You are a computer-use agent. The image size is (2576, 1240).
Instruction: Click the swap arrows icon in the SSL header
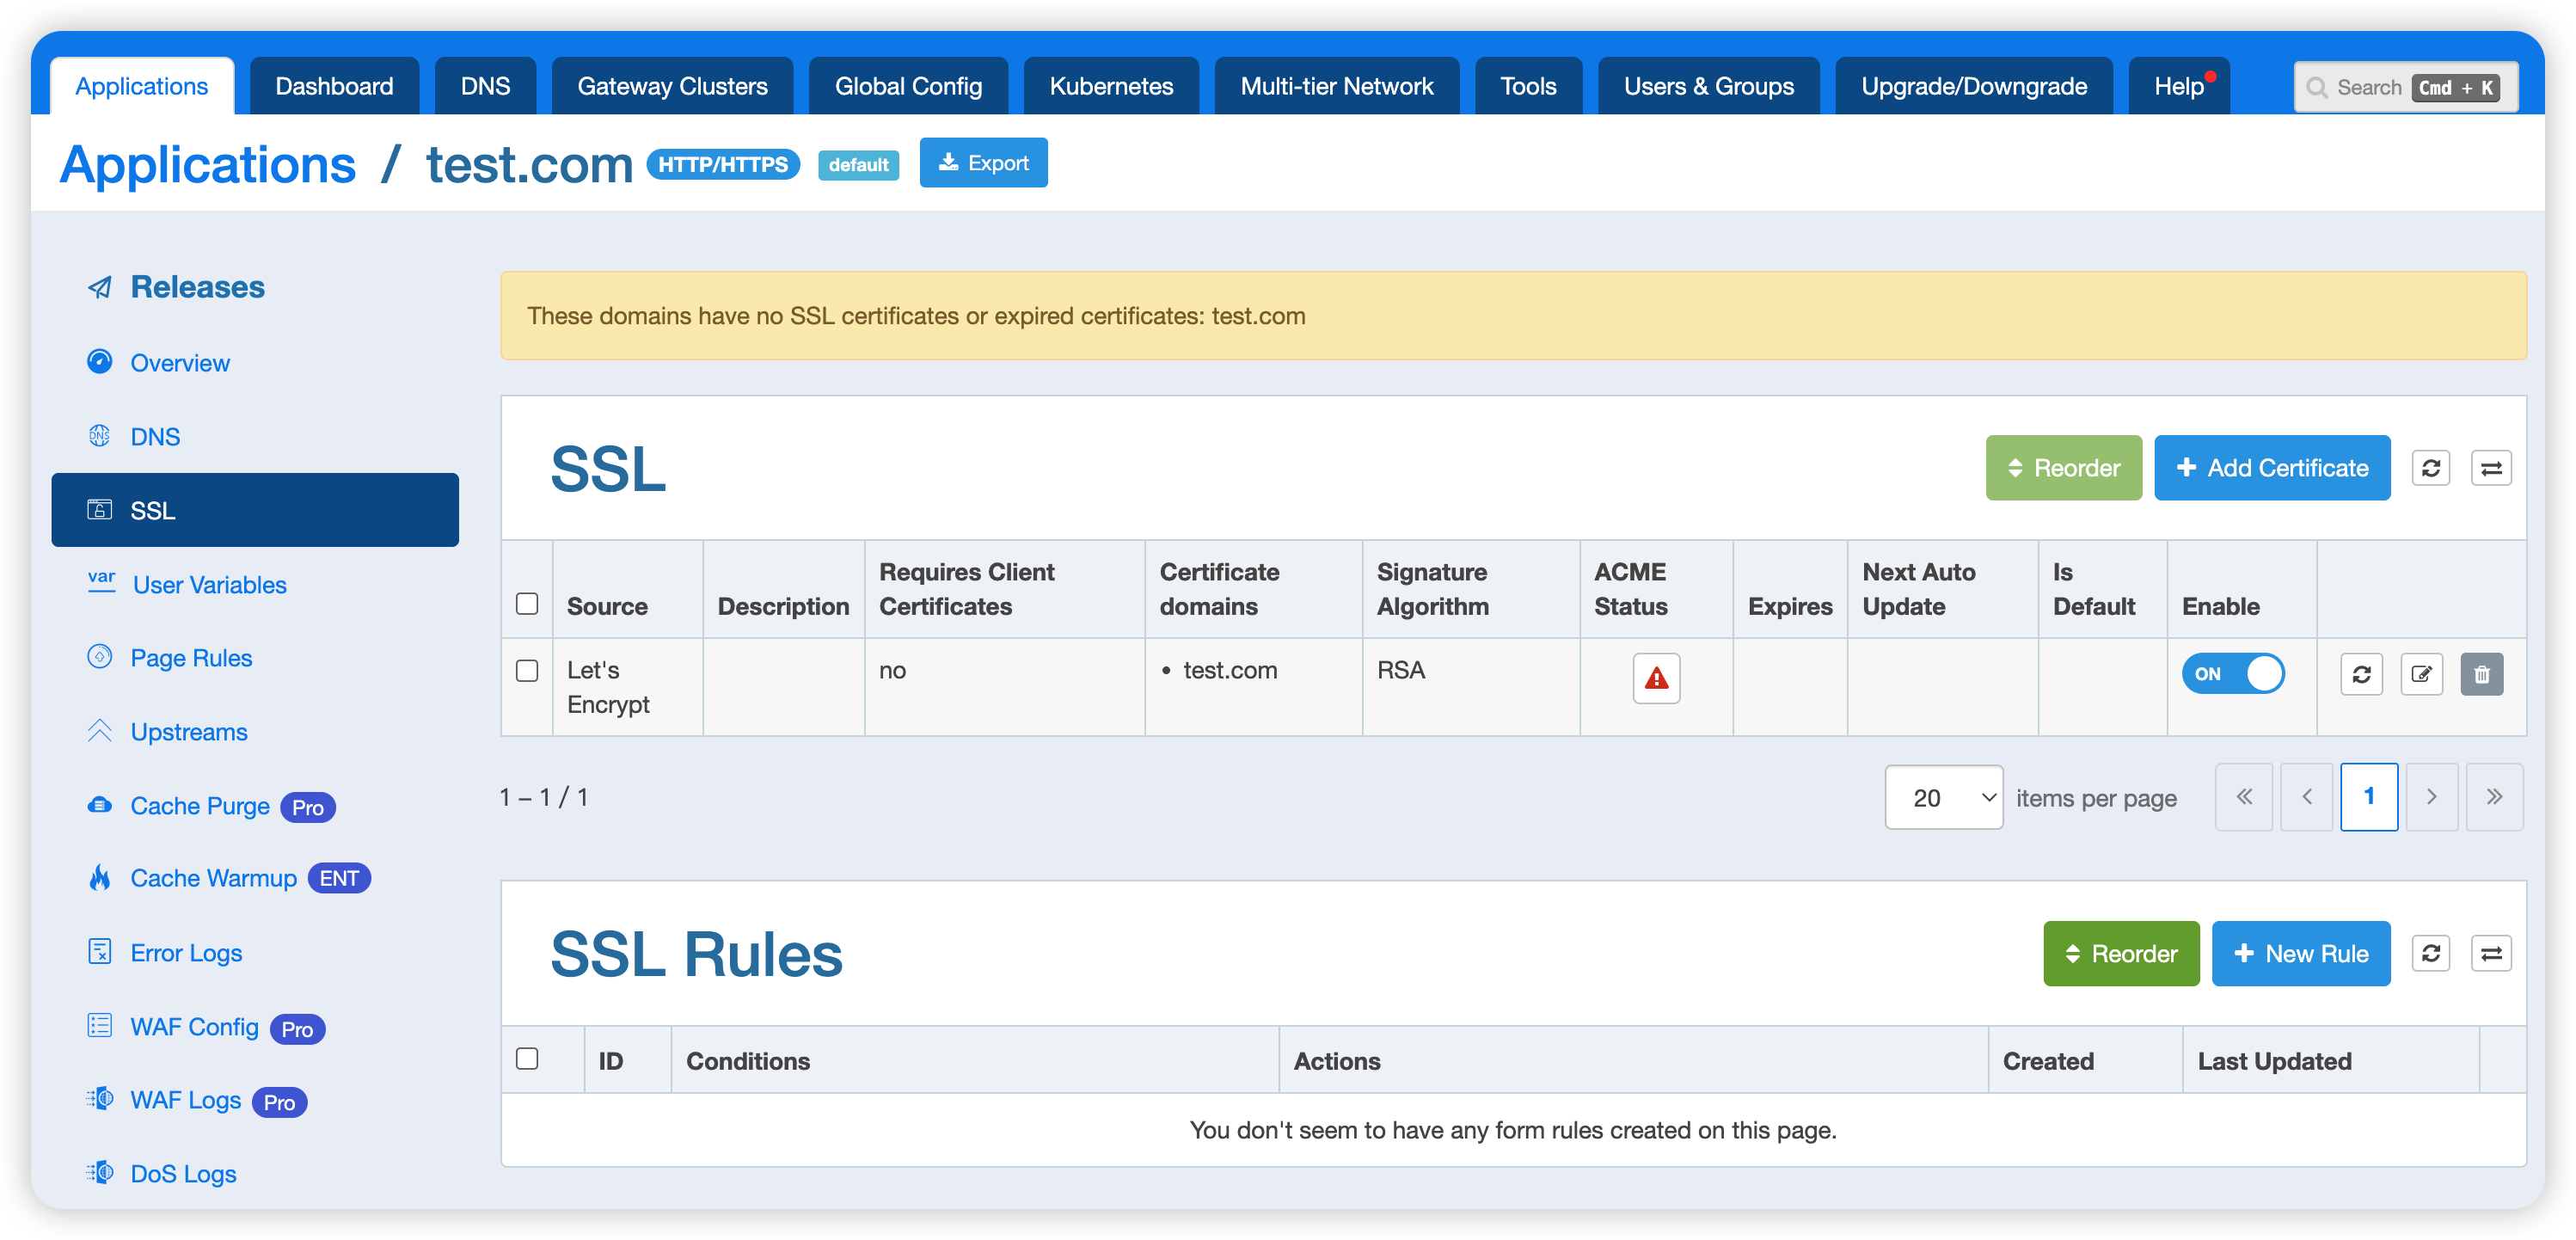coord(2491,468)
